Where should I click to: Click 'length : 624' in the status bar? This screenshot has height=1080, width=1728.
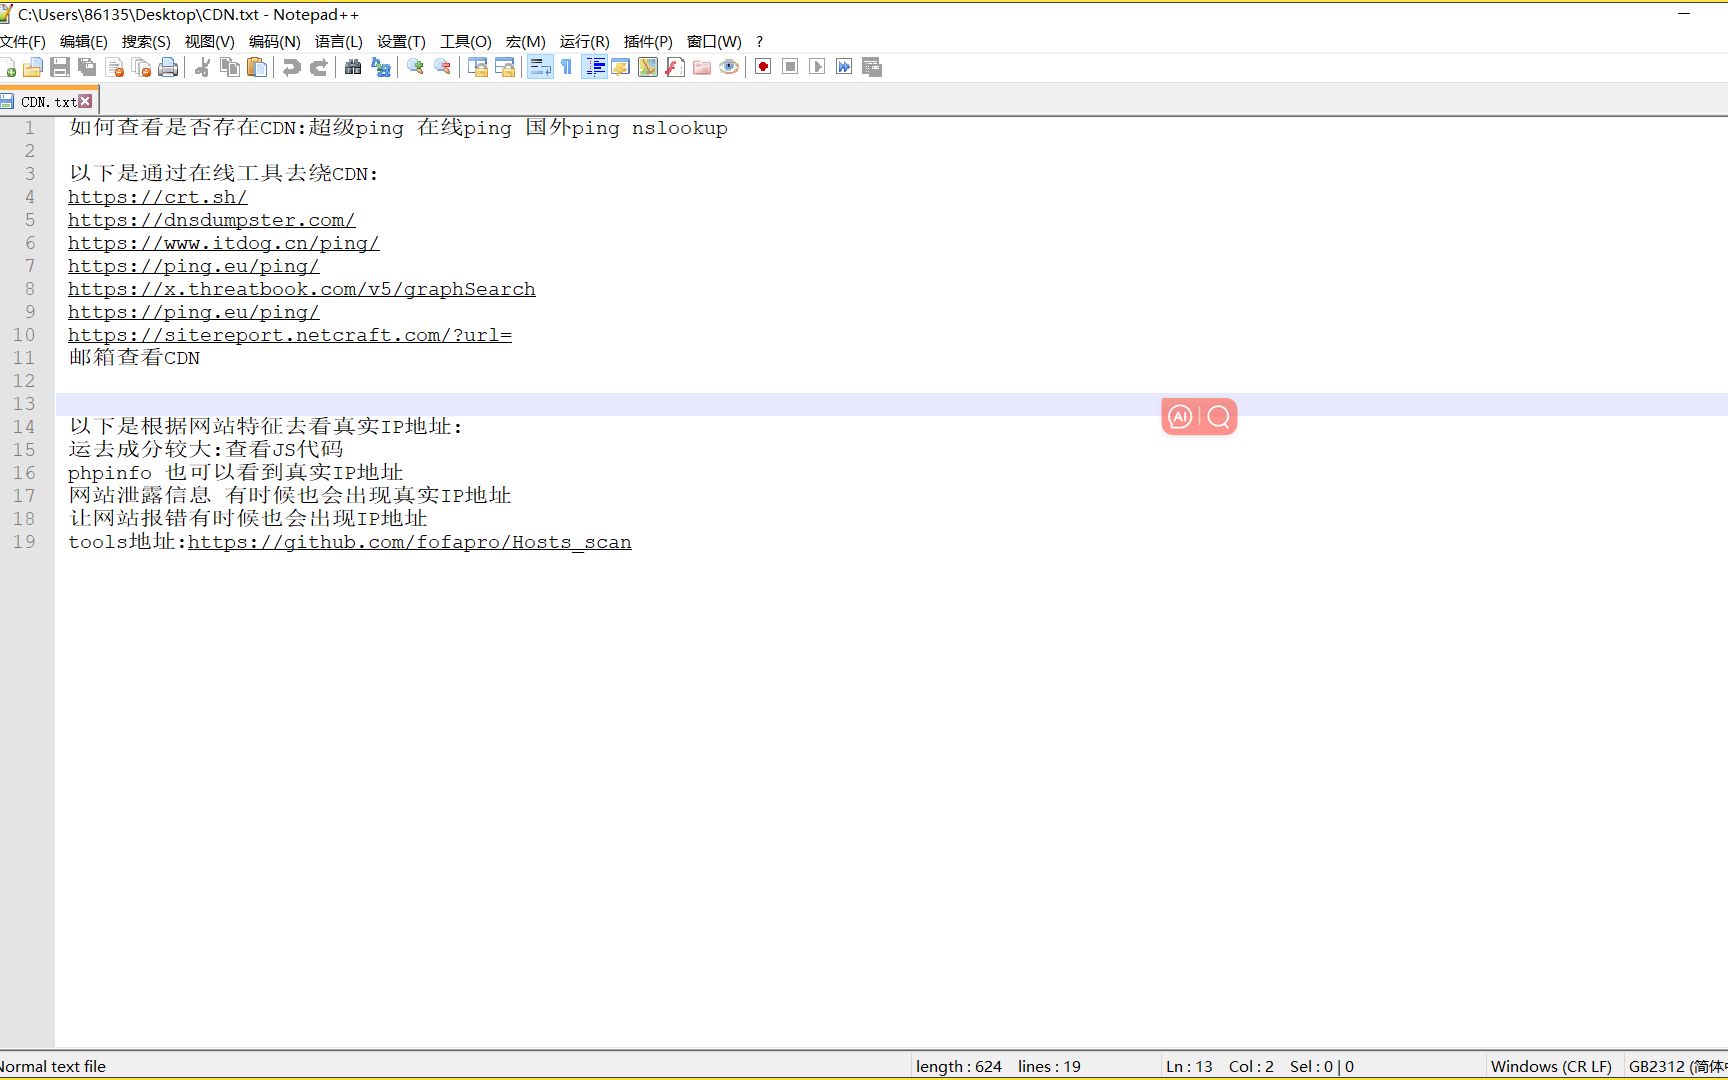tap(958, 1066)
